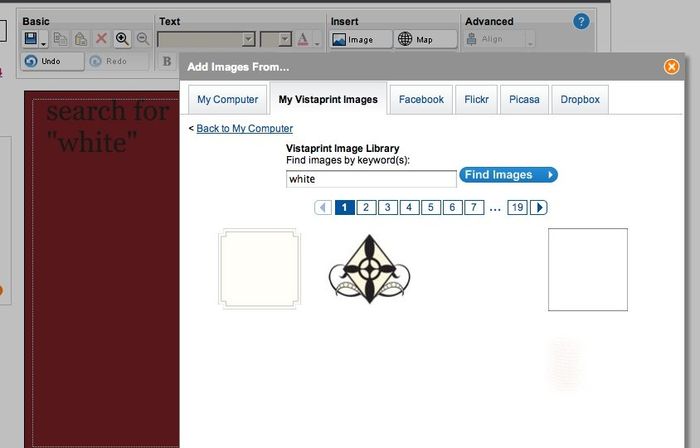Image resolution: width=700 pixels, height=448 pixels.
Task: Click the red X delete icon
Action: [x=101, y=39]
